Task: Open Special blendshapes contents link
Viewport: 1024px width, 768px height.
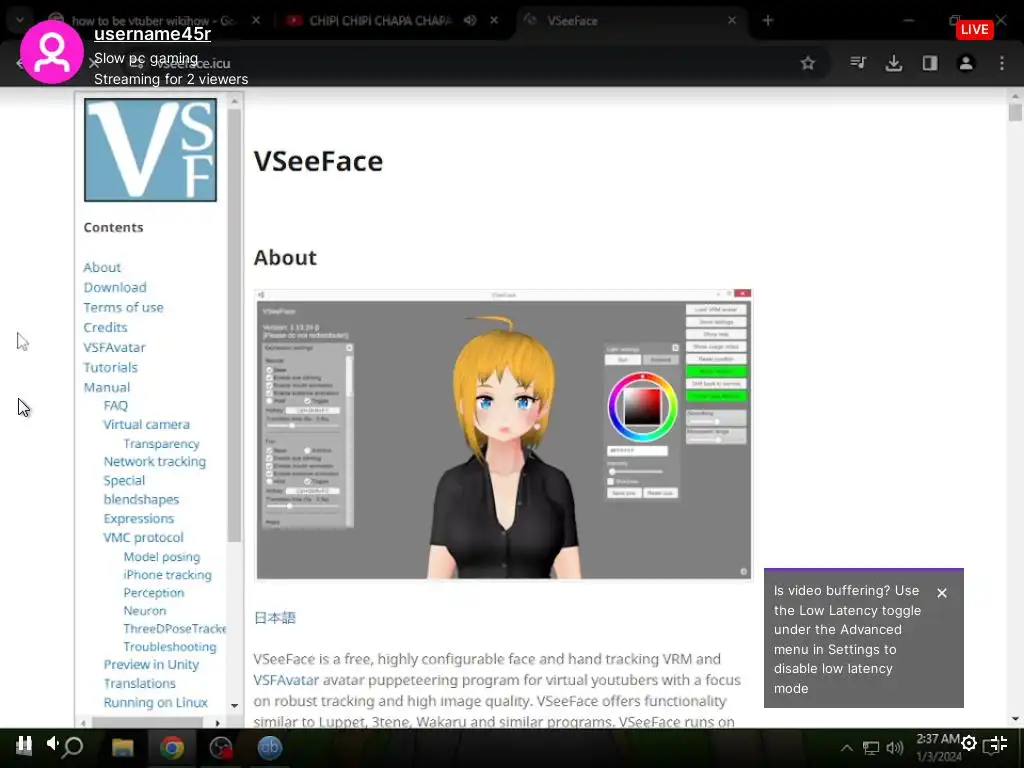Action: pyautogui.click(x=141, y=490)
